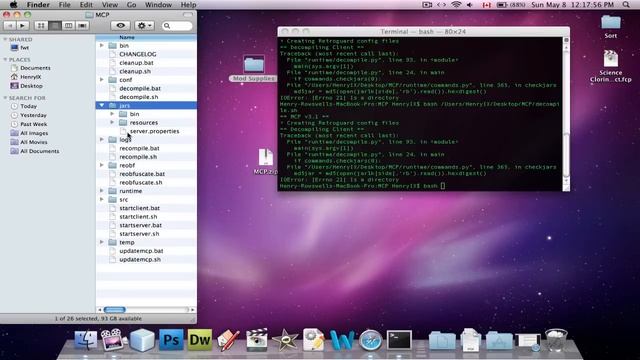
Task: Expand the resources folder triangle
Action: tap(112, 122)
